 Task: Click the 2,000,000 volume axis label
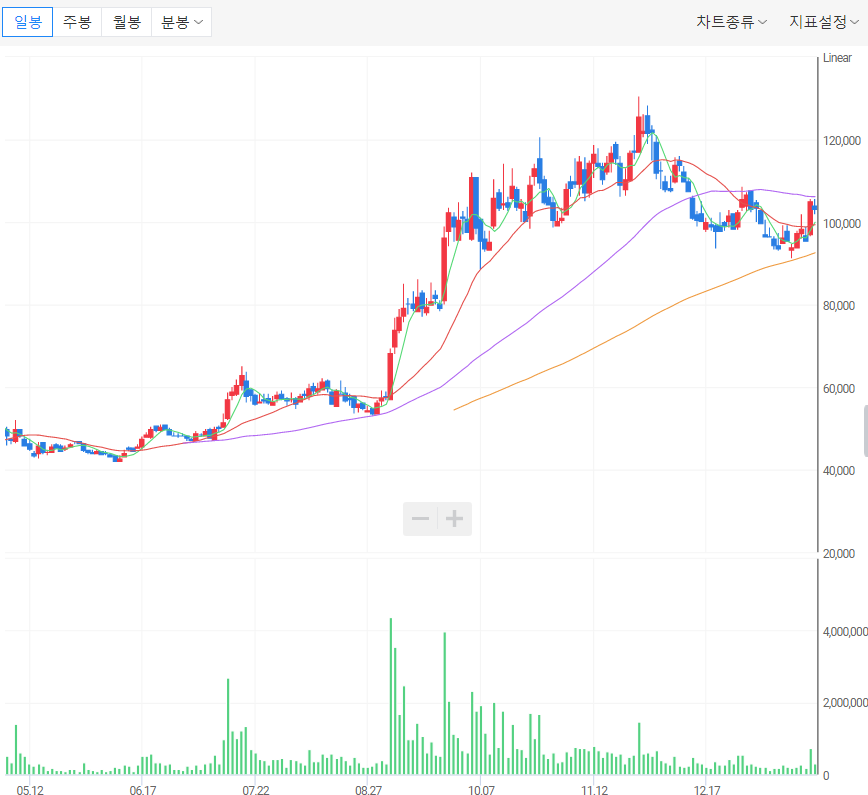point(845,703)
